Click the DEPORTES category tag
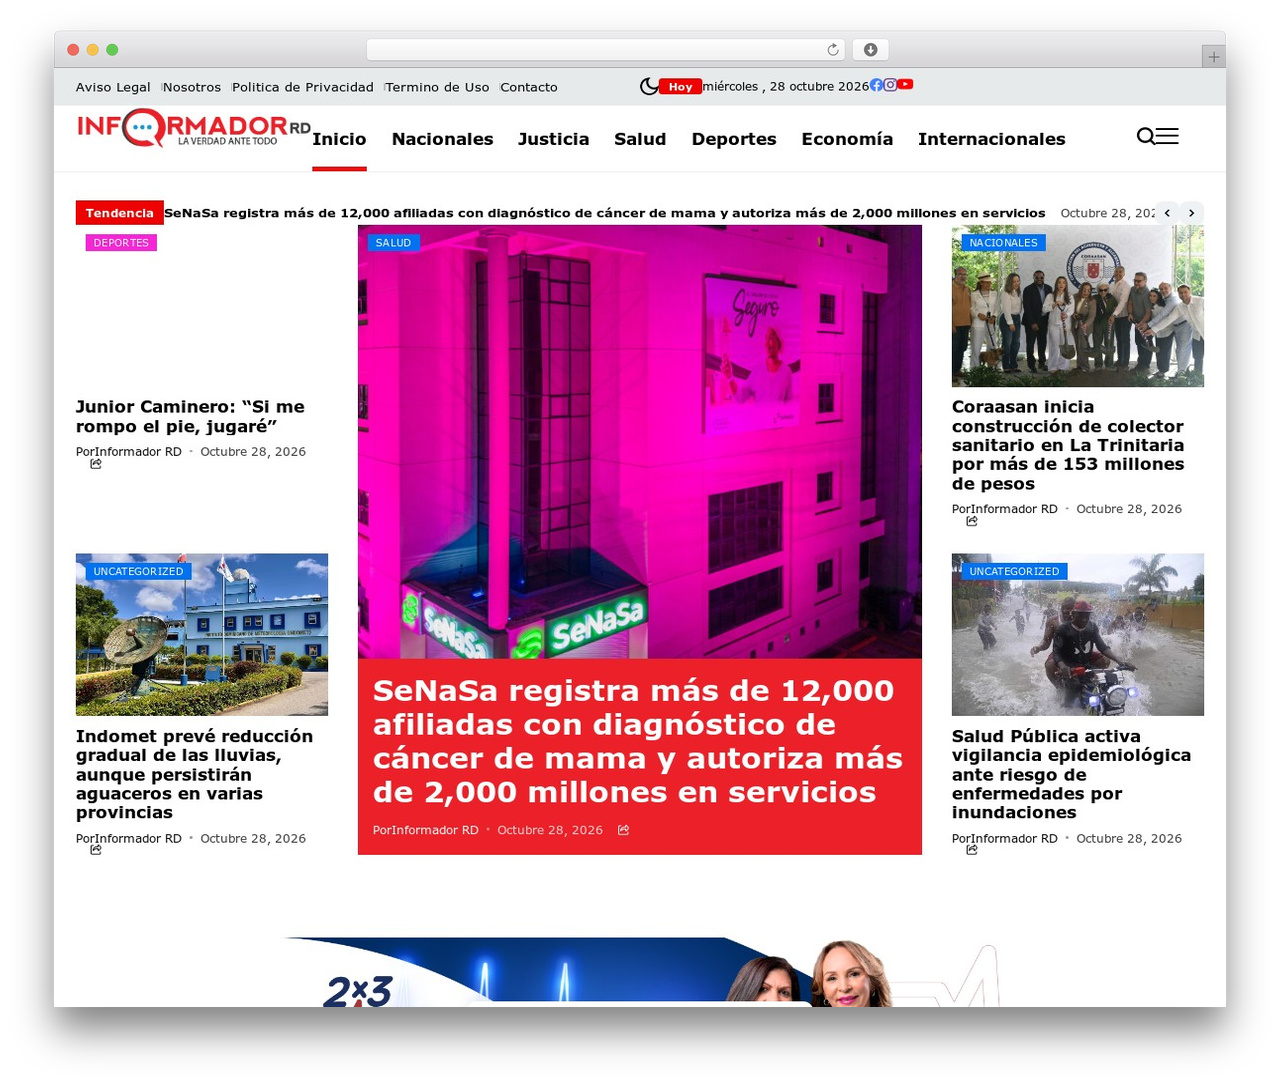This screenshot has width=1280, height=1084. coord(121,242)
